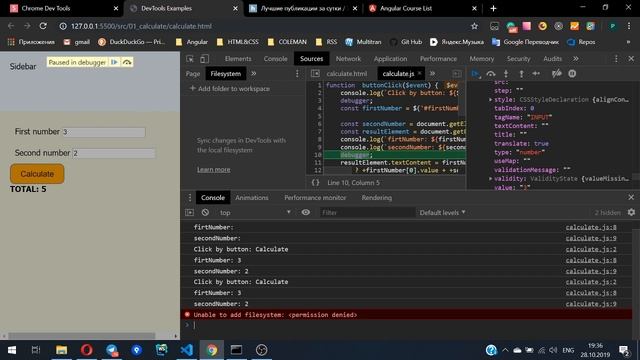Open the Memory panel

pyautogui.click(x=482, y=59)
